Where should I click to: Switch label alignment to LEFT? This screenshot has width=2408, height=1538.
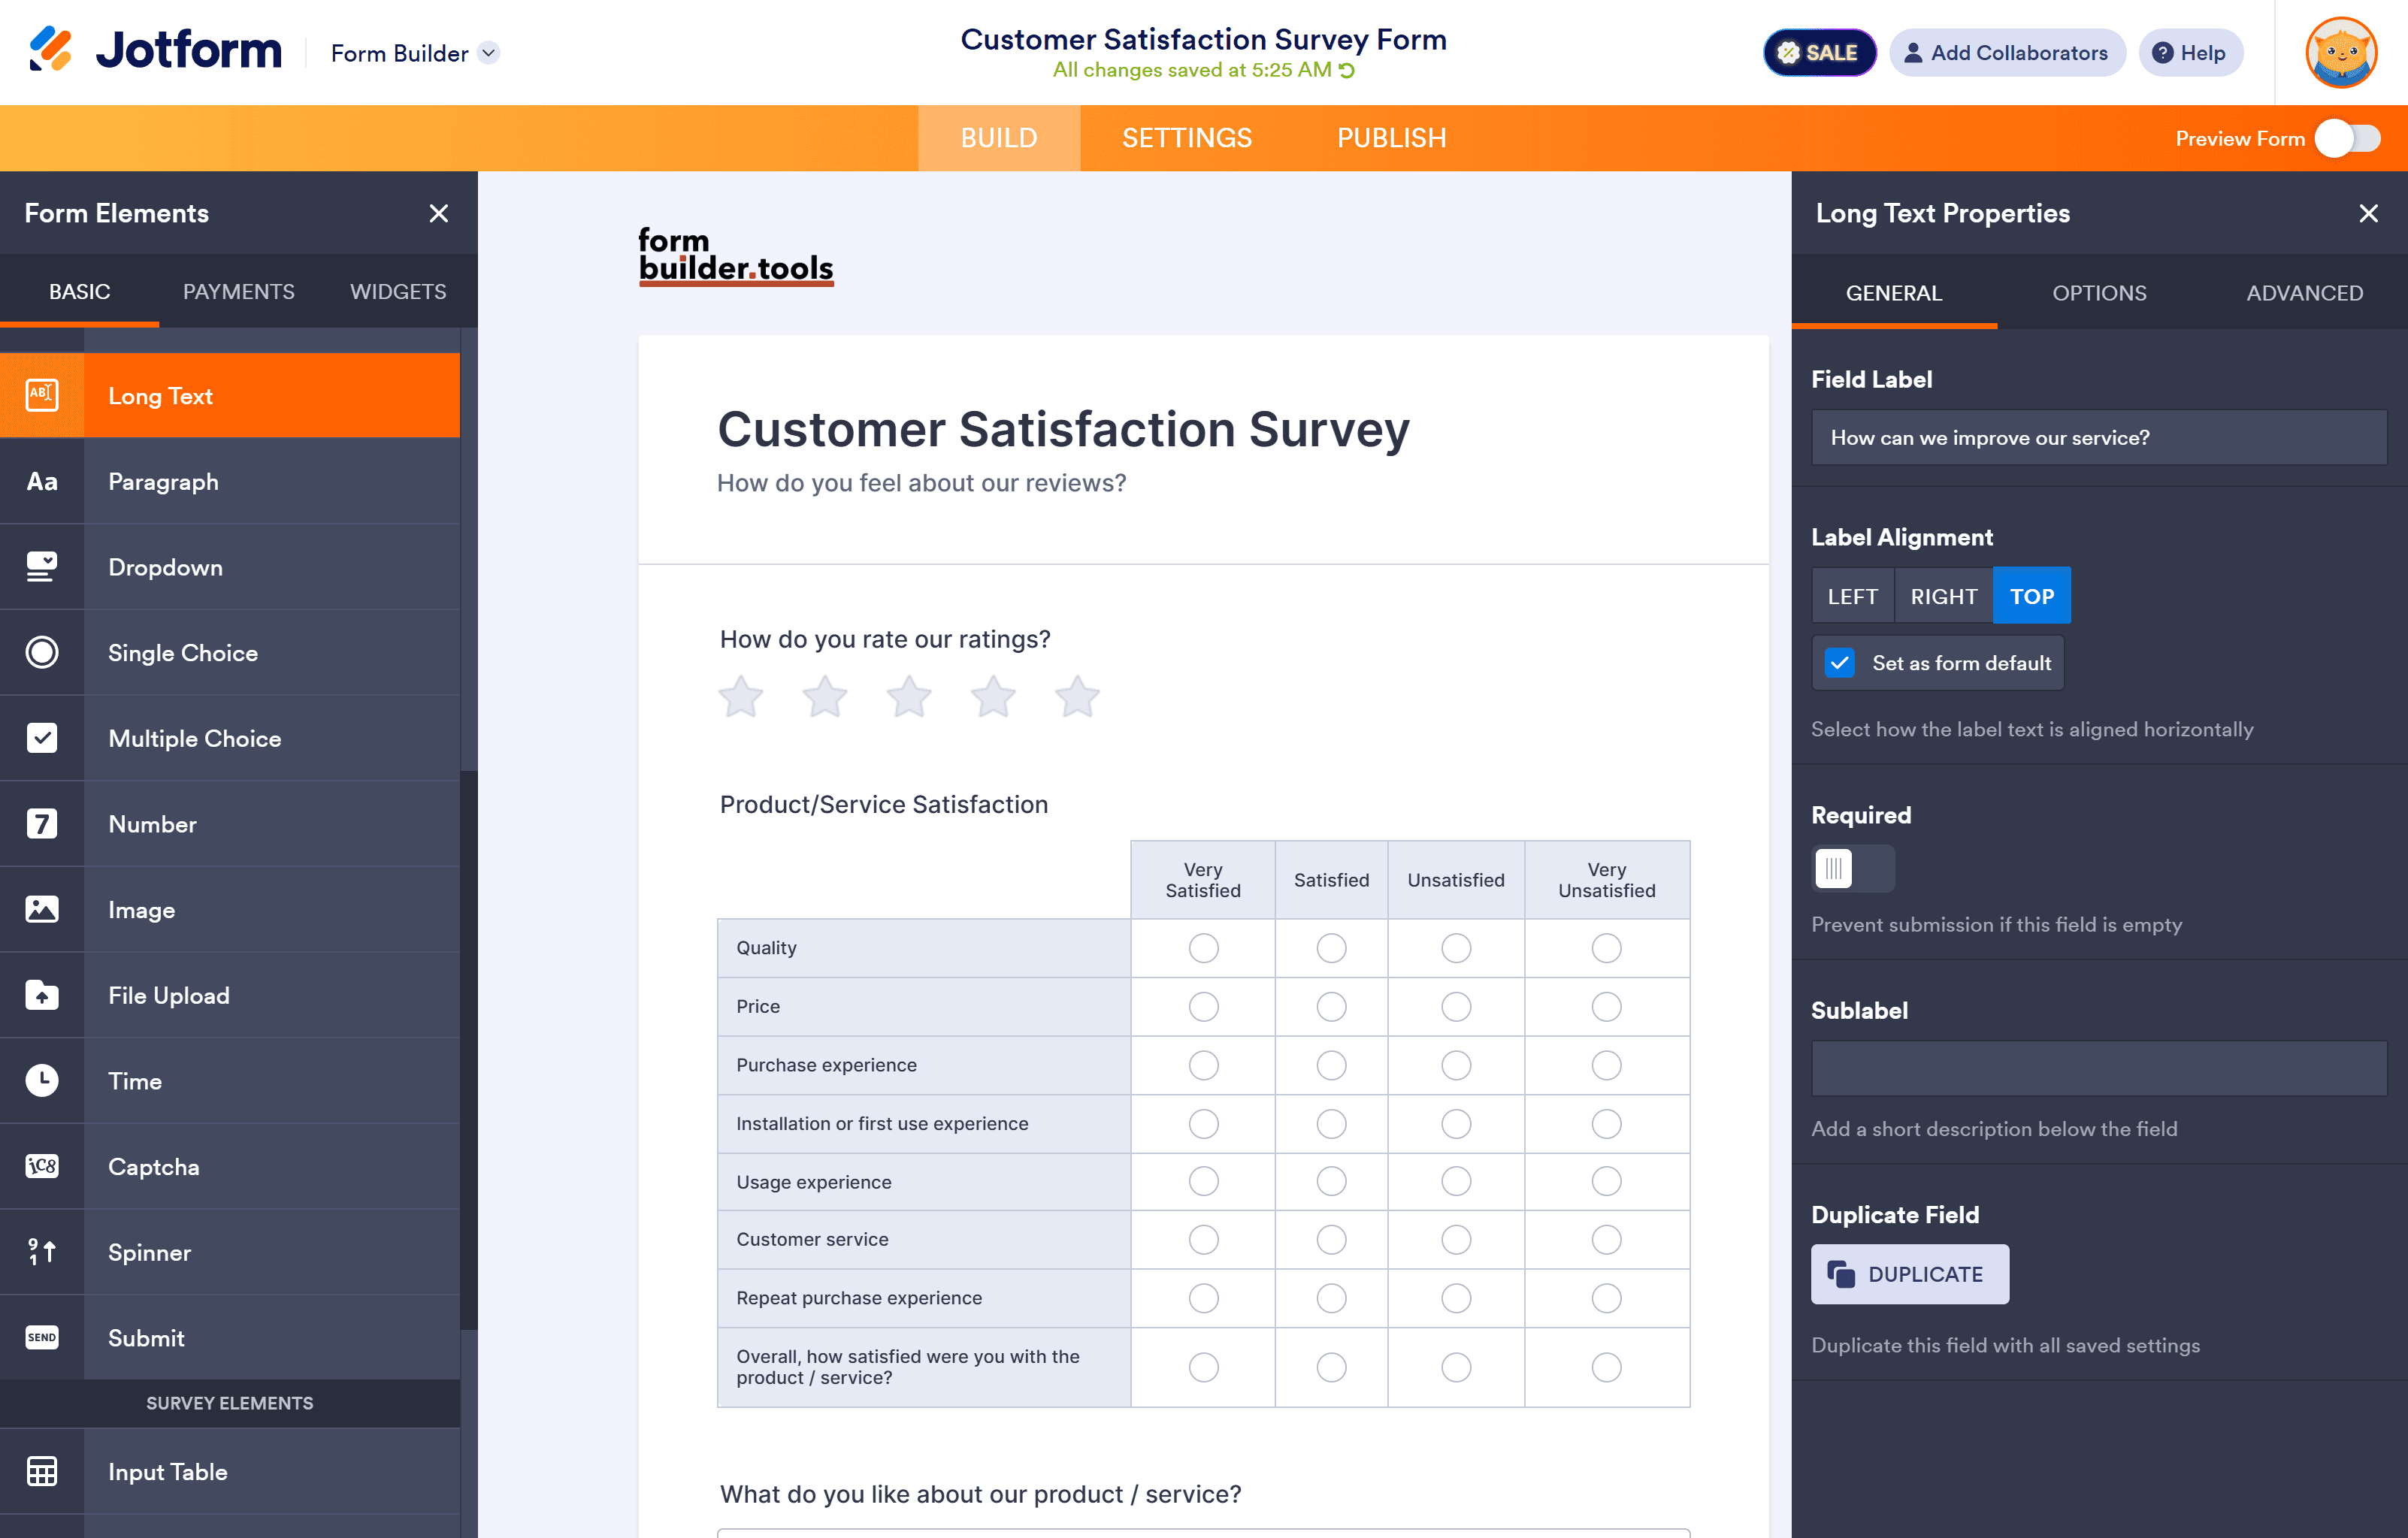pyautogui.click(x=1852, y=595)
